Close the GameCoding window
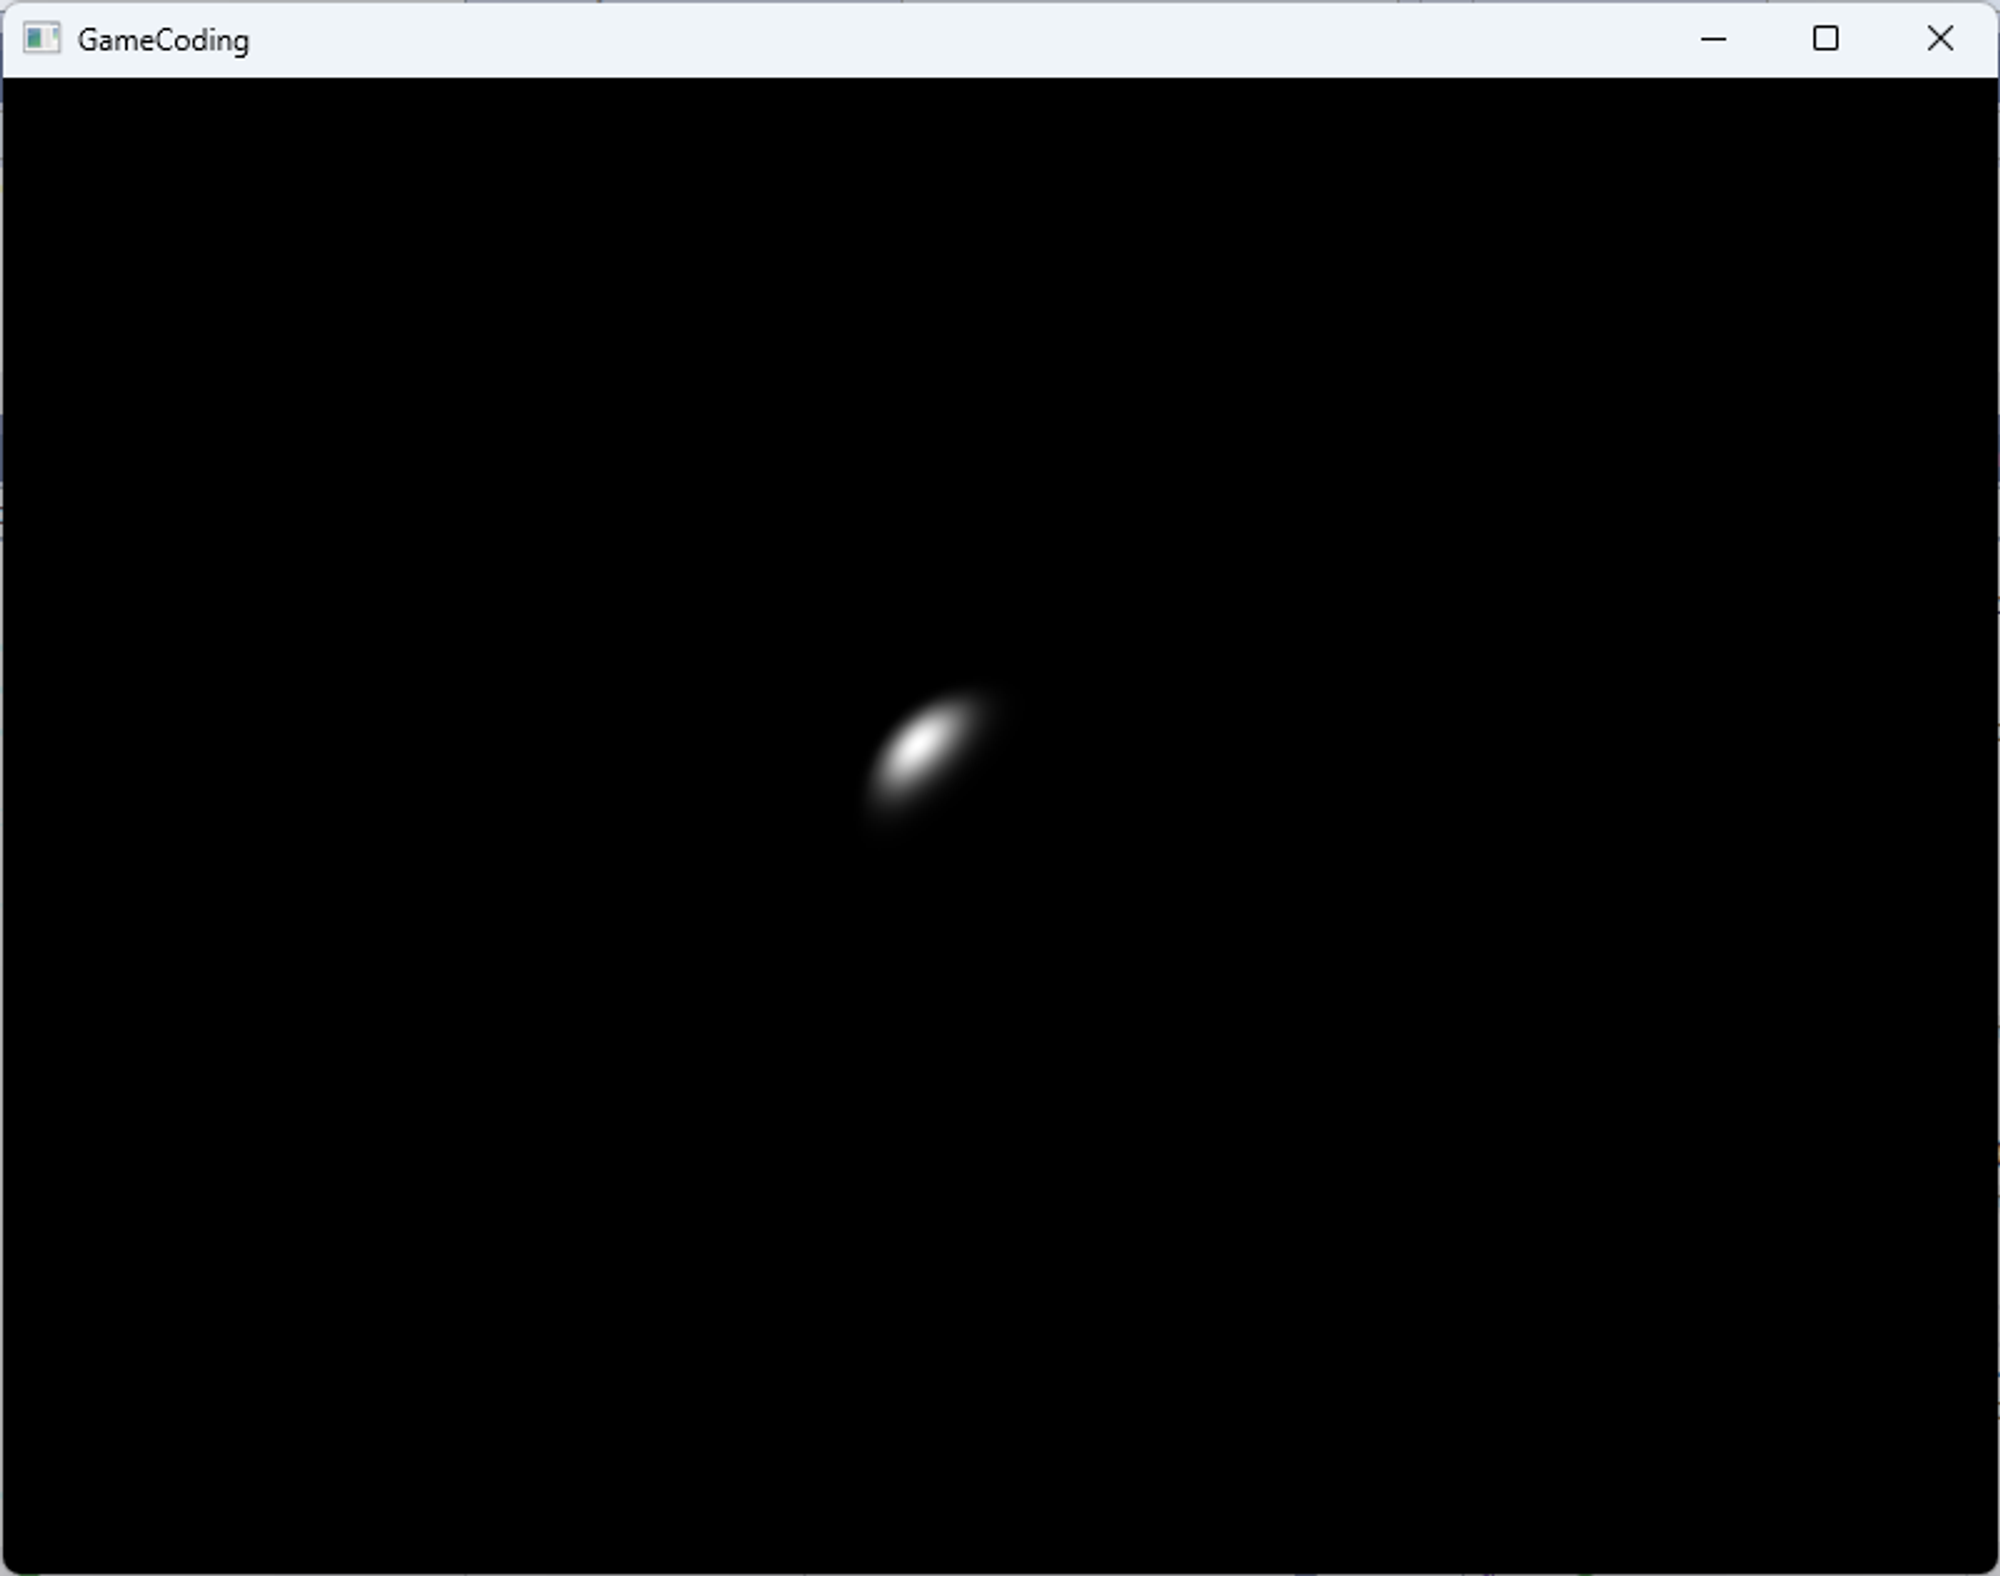The image size is (2000, 1576). coord(1940,39)
